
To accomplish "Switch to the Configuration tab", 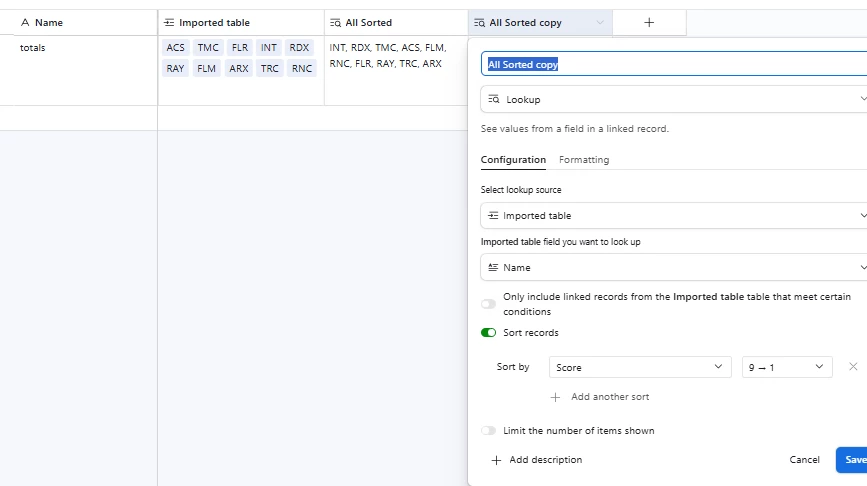I will pyautogui.click(x=513, y=160).
